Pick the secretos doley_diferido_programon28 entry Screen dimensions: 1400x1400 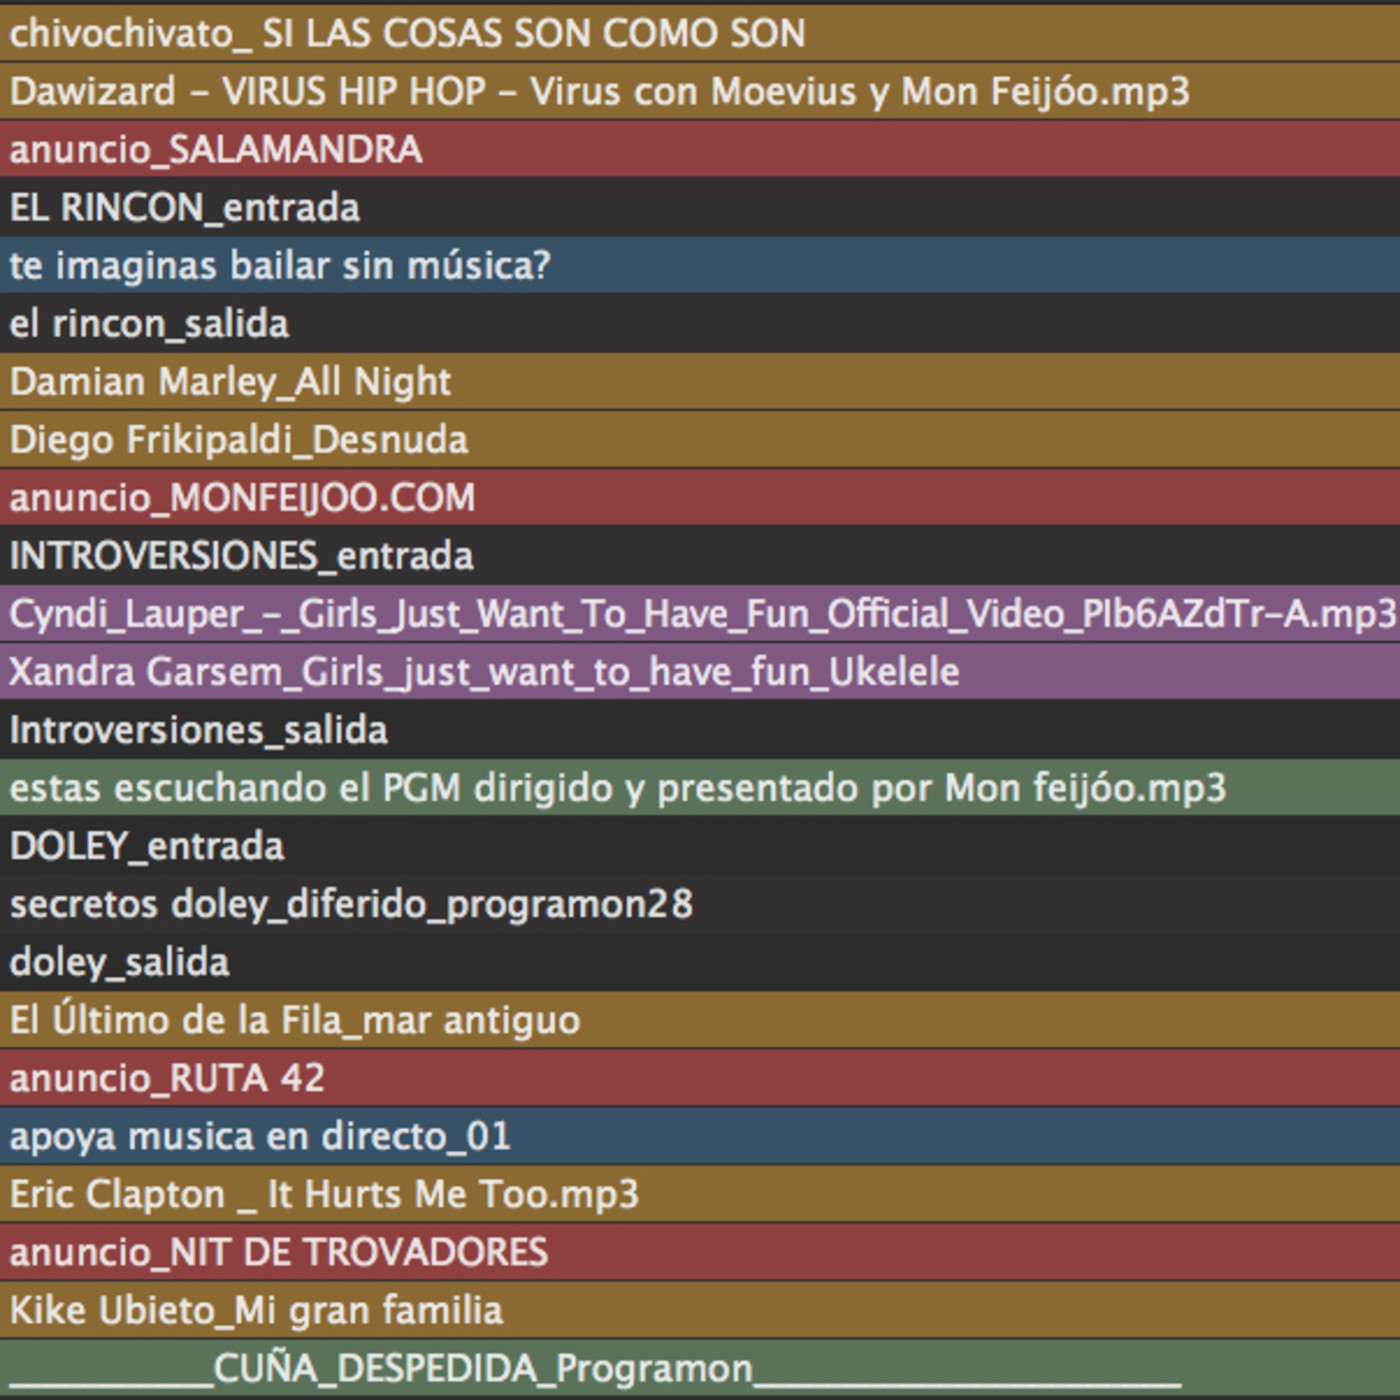click(x=351, y=903)
